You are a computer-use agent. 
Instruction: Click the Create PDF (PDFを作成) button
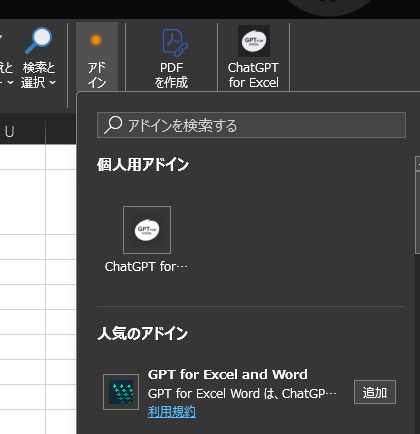click(171, 57)
